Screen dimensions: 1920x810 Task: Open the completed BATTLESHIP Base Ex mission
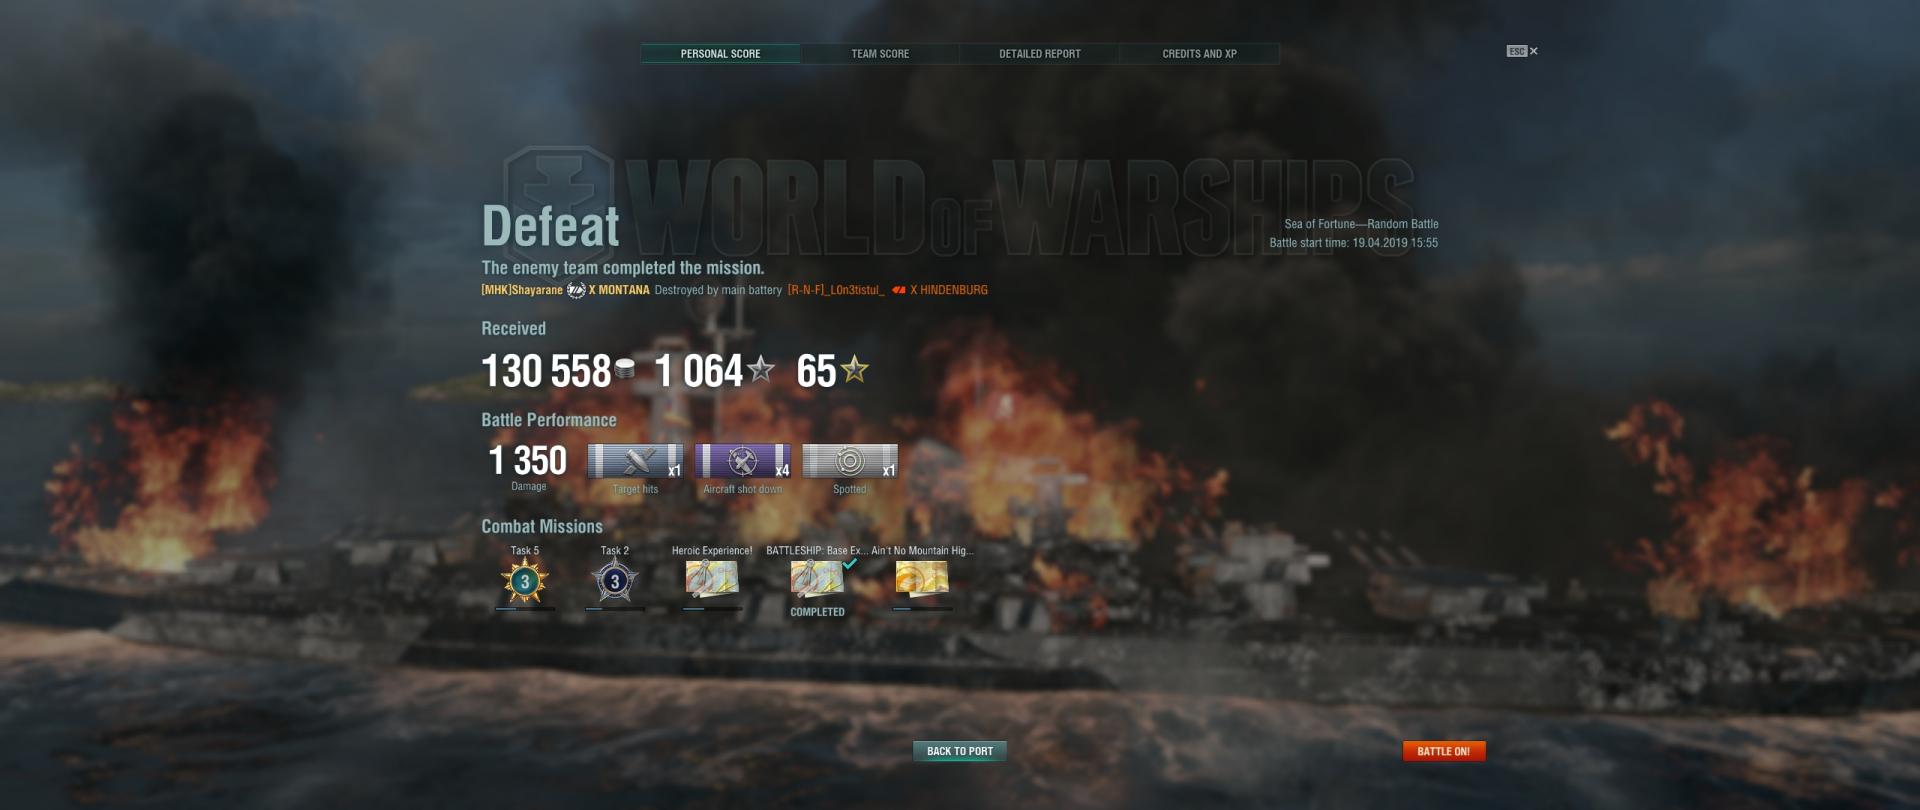[x=817, y=578]
